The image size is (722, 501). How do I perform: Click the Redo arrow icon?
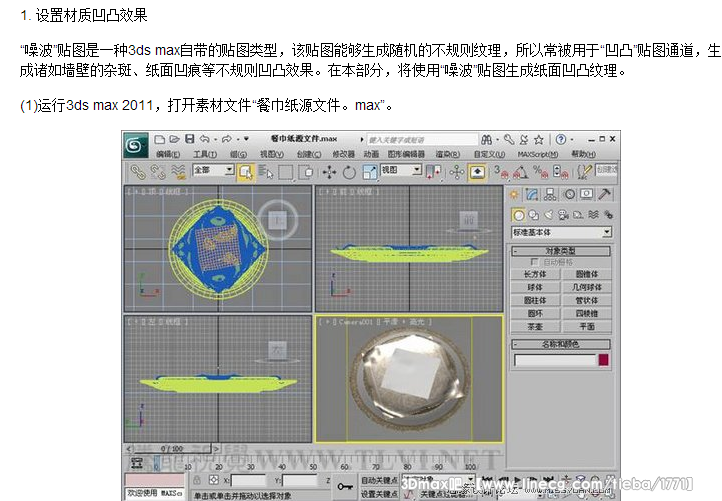pos(227,139)
